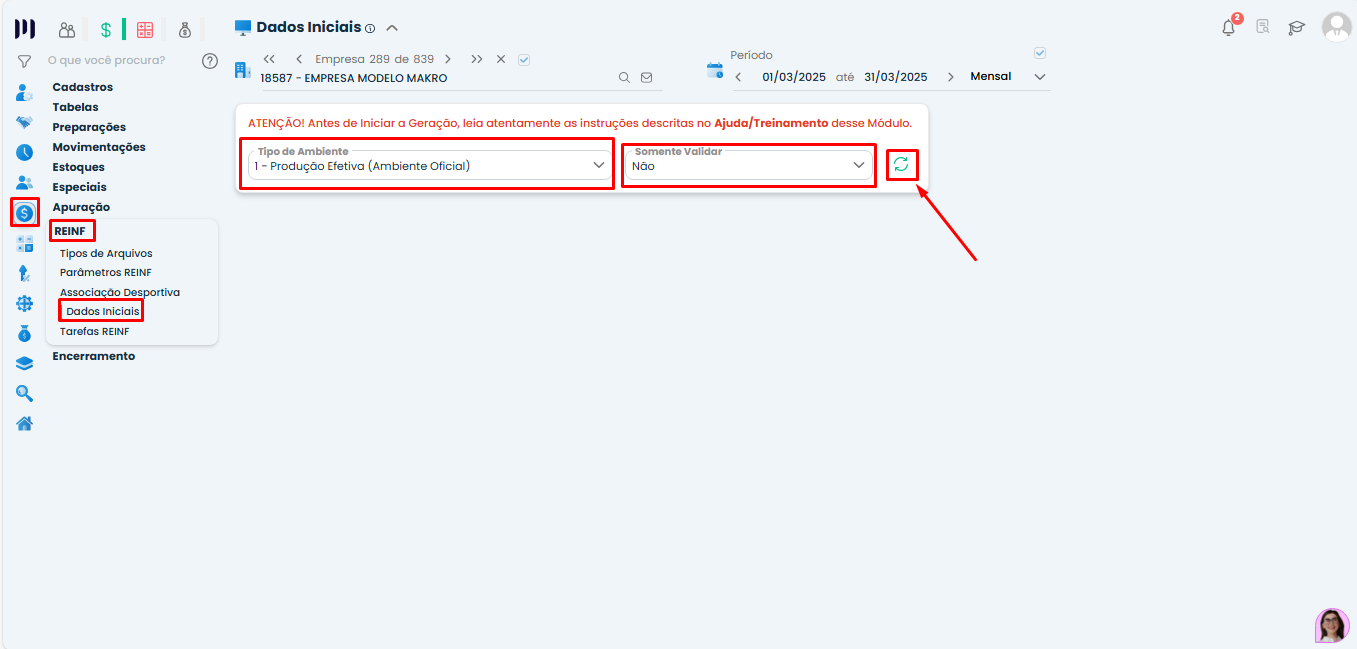Image resolution: width=1357 pixels, height=649 pixels.
Task: Go to previous company arrow
Action: (299, 59)
